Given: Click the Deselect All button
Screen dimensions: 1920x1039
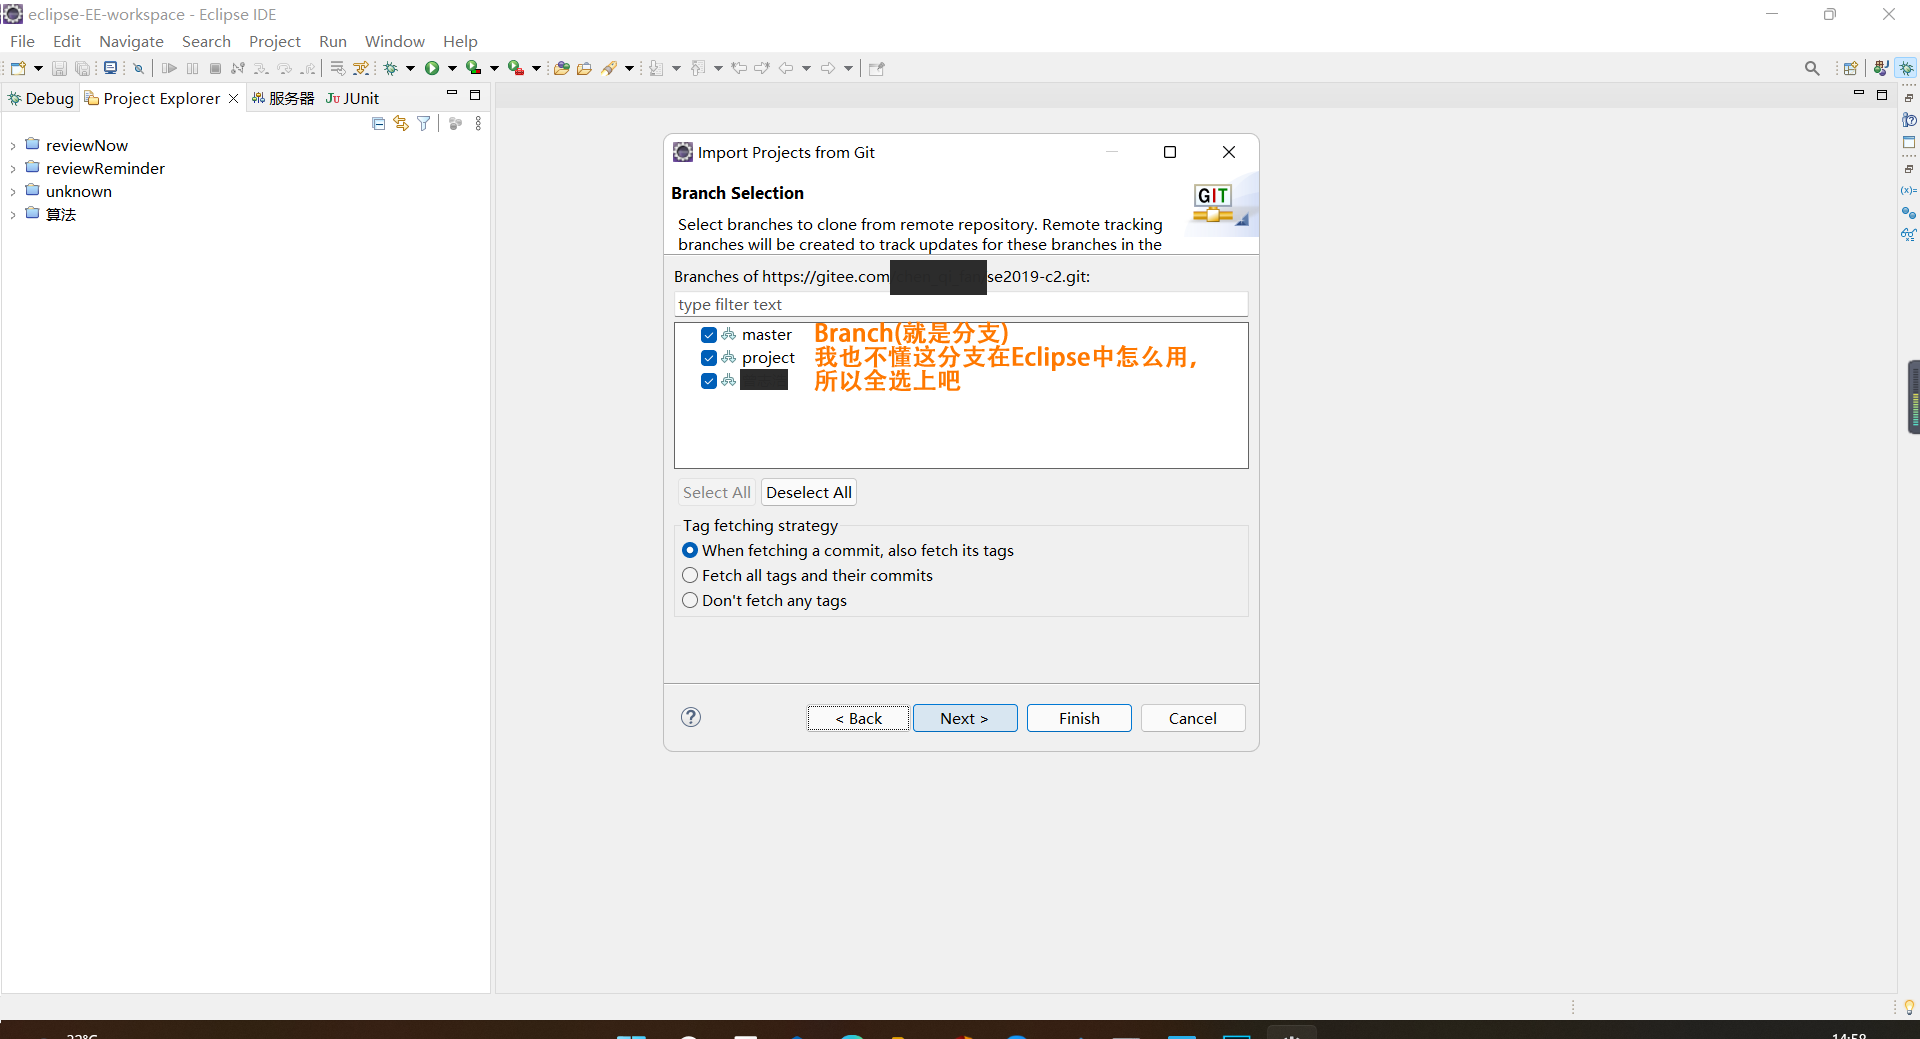Looking at the screenshot, I should click(x=808, y=492).
